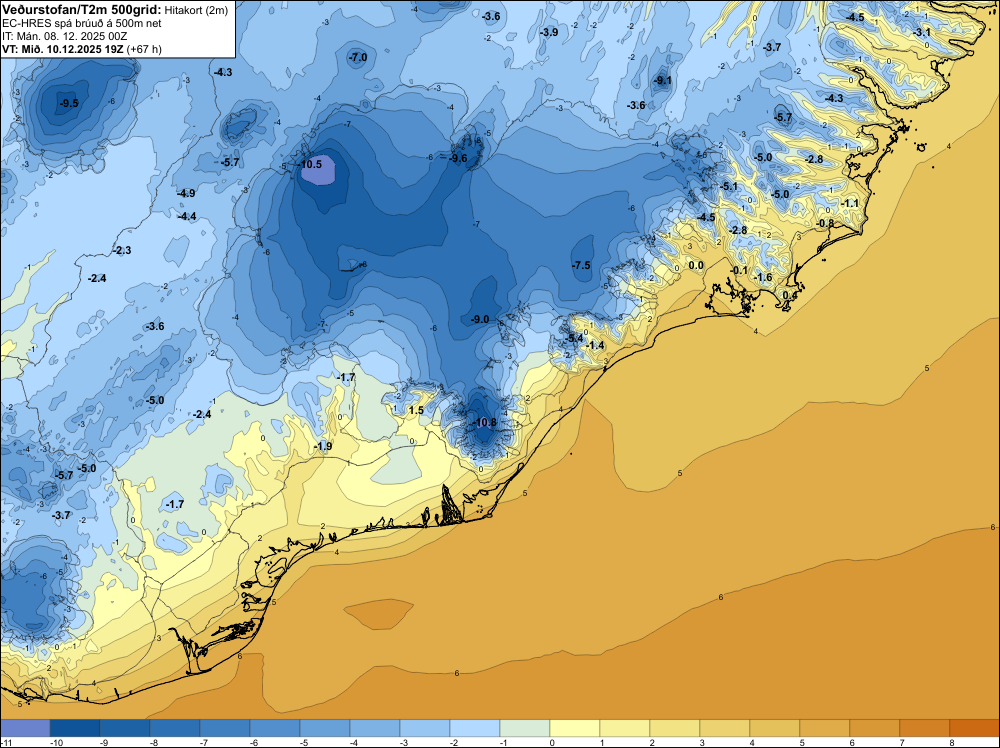
Task: Click the -9.6 temperature label
Action: pyautogui.click(x=457, y=158)
